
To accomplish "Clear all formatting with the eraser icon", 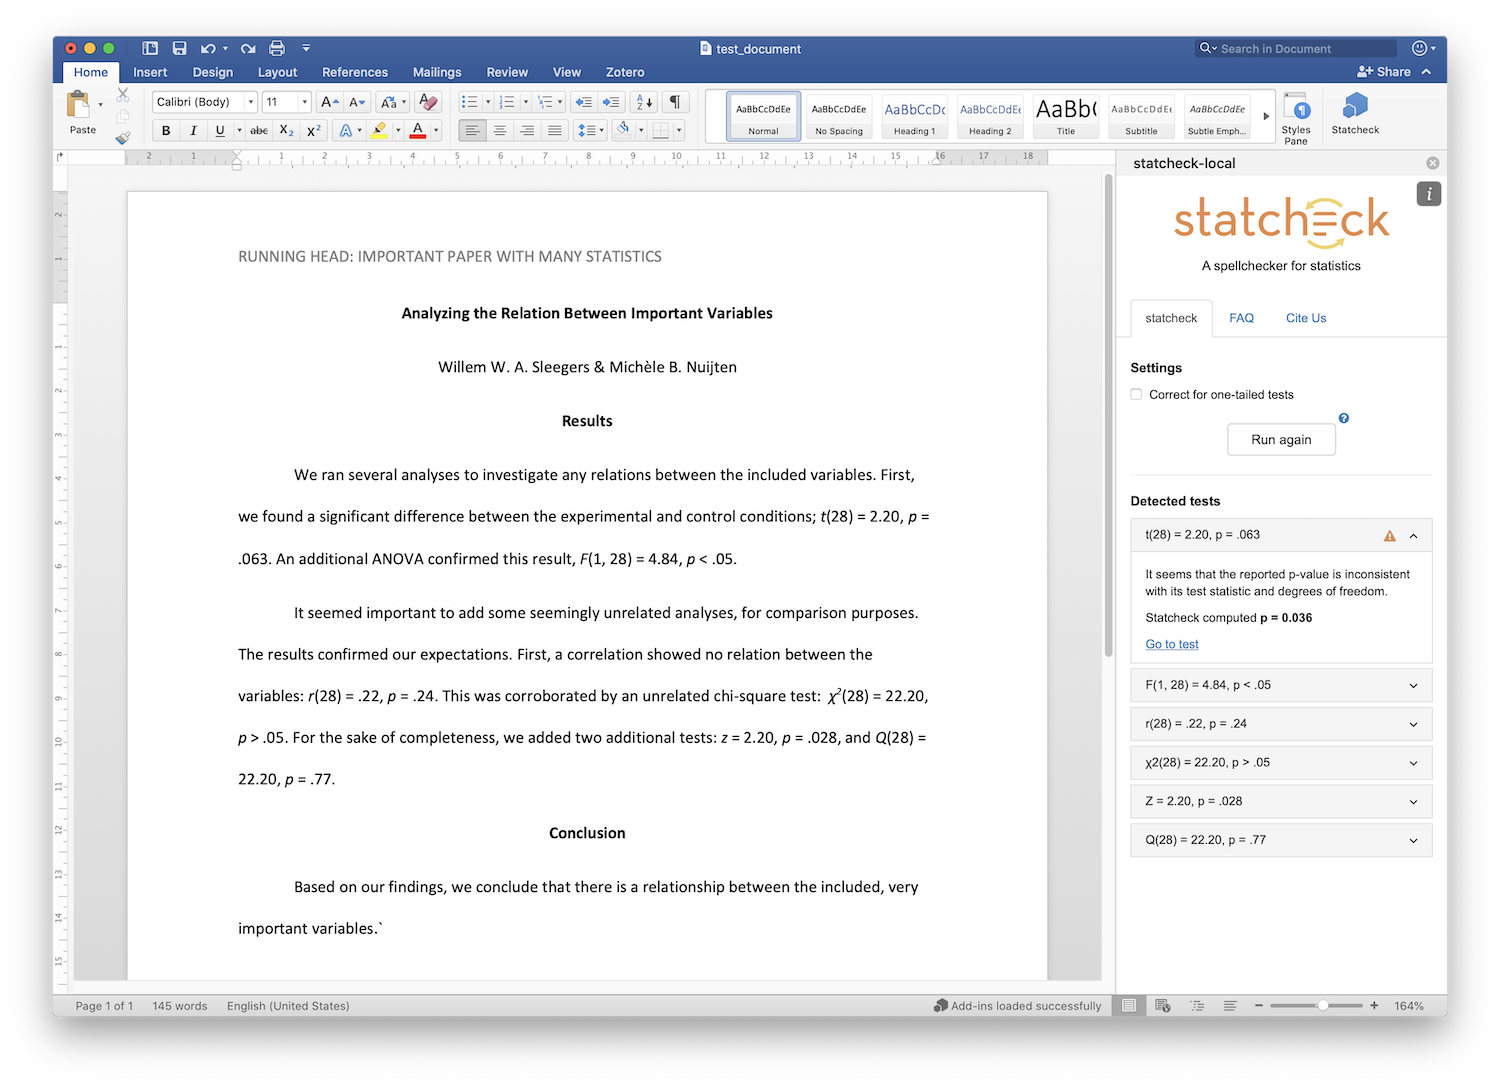I will point(428,102).
